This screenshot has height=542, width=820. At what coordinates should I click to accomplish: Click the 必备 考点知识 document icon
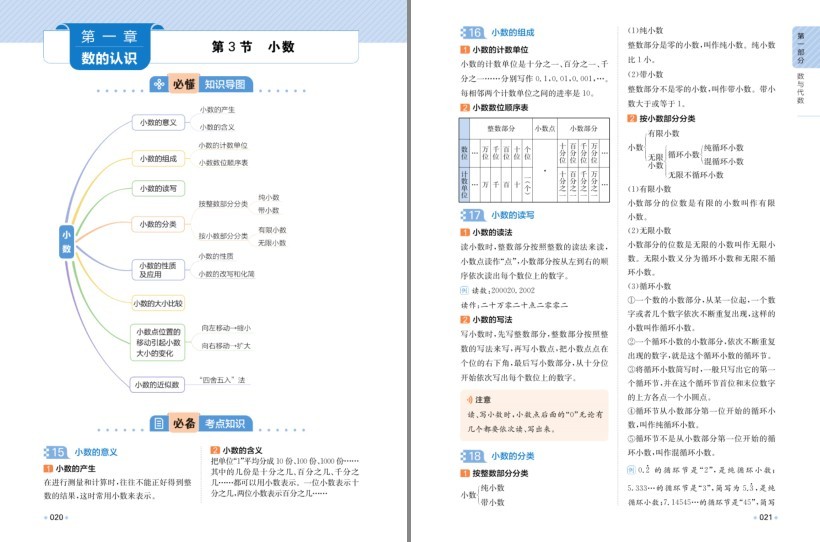[160, 423]
